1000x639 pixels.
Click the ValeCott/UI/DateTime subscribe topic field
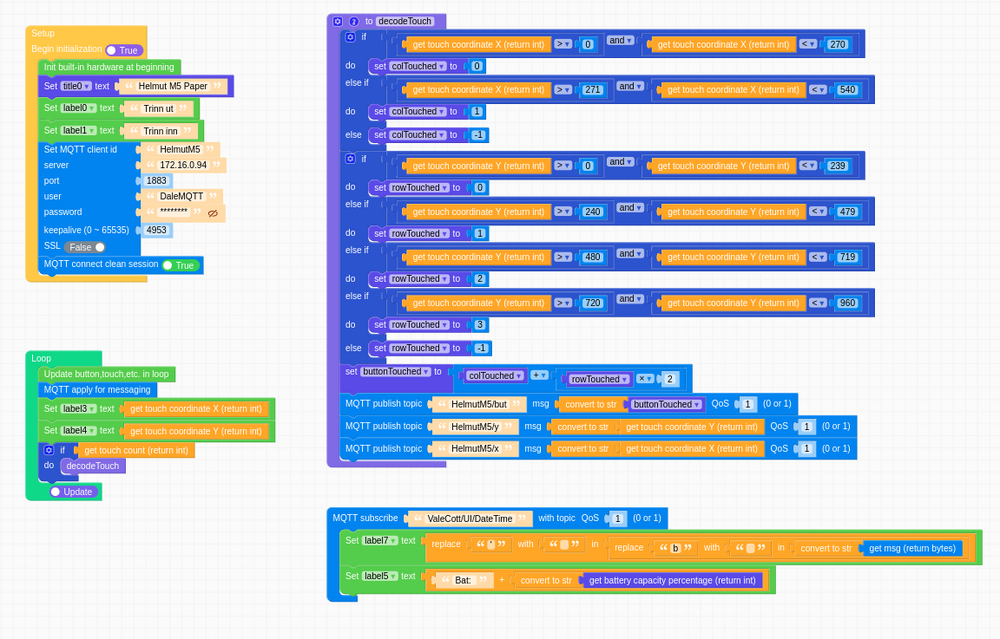coord(470,519)
